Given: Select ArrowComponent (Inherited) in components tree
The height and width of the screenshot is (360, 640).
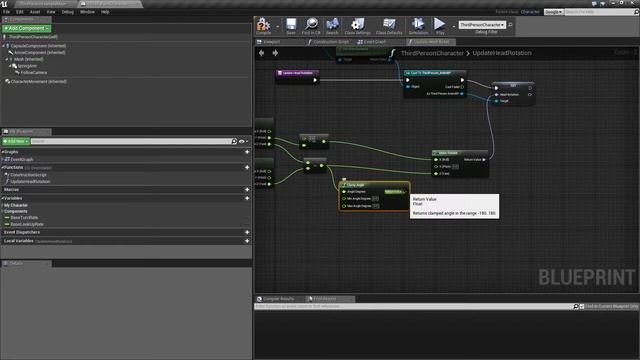Looking at the screenshot, I should (40, 52).
